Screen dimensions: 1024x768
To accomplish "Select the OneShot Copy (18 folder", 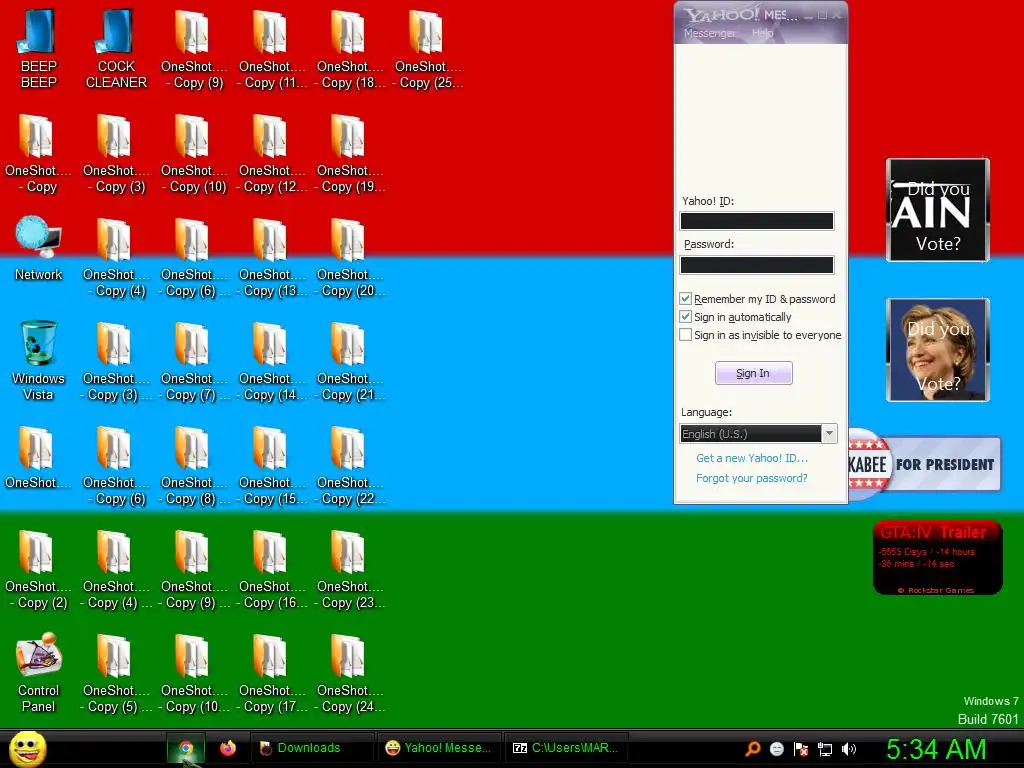I will [350, 47].
